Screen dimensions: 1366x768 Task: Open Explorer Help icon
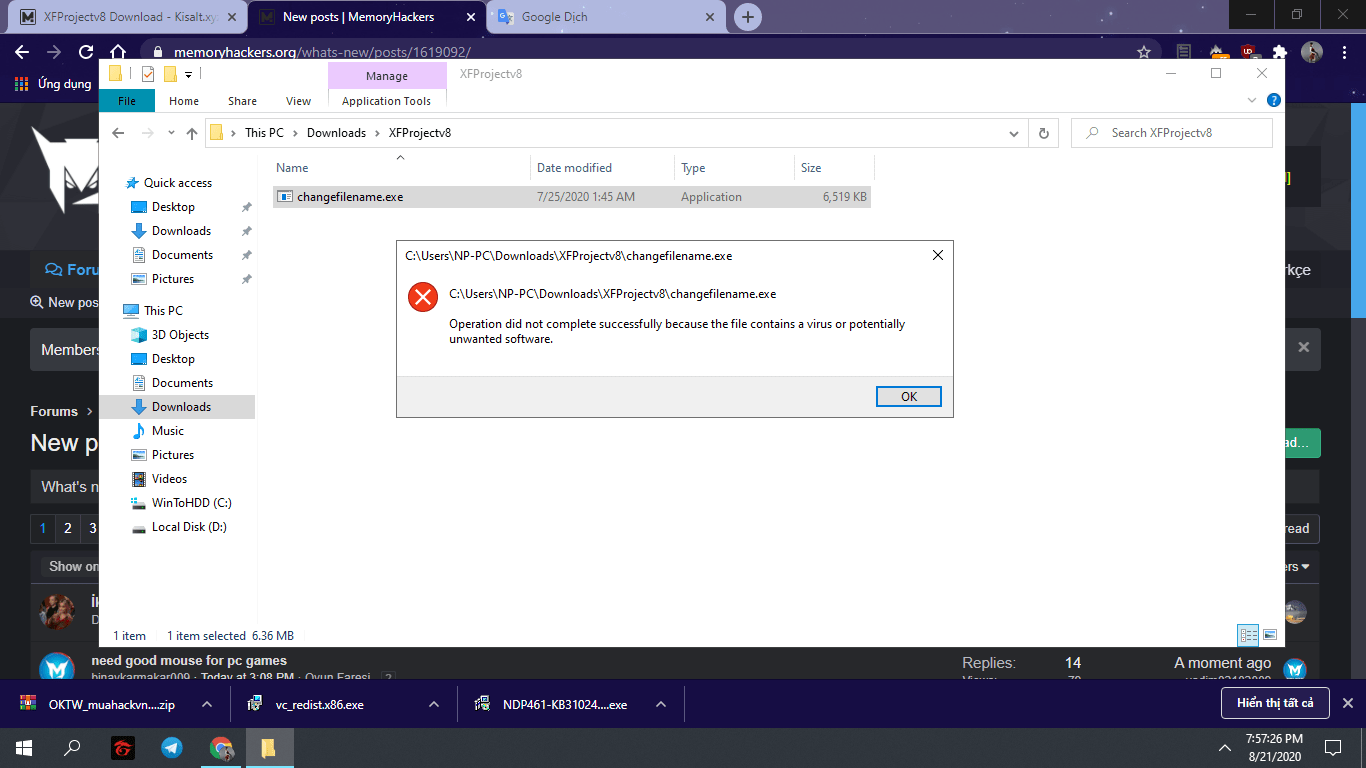pos(1273,101)
